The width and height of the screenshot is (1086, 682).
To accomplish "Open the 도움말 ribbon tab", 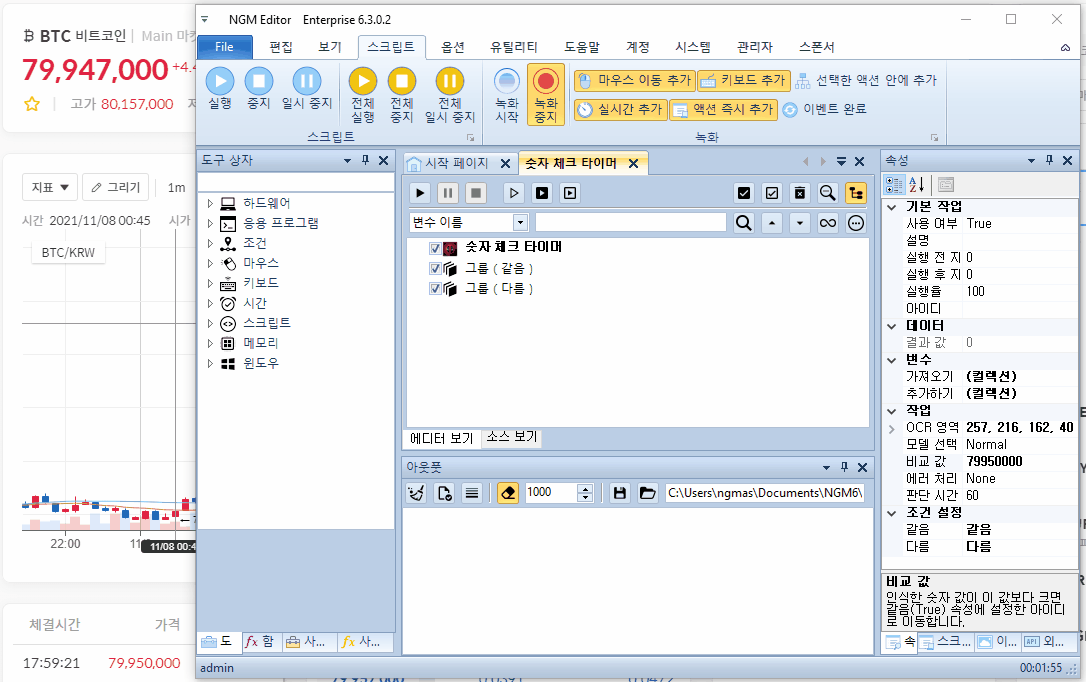I will 582,47.
